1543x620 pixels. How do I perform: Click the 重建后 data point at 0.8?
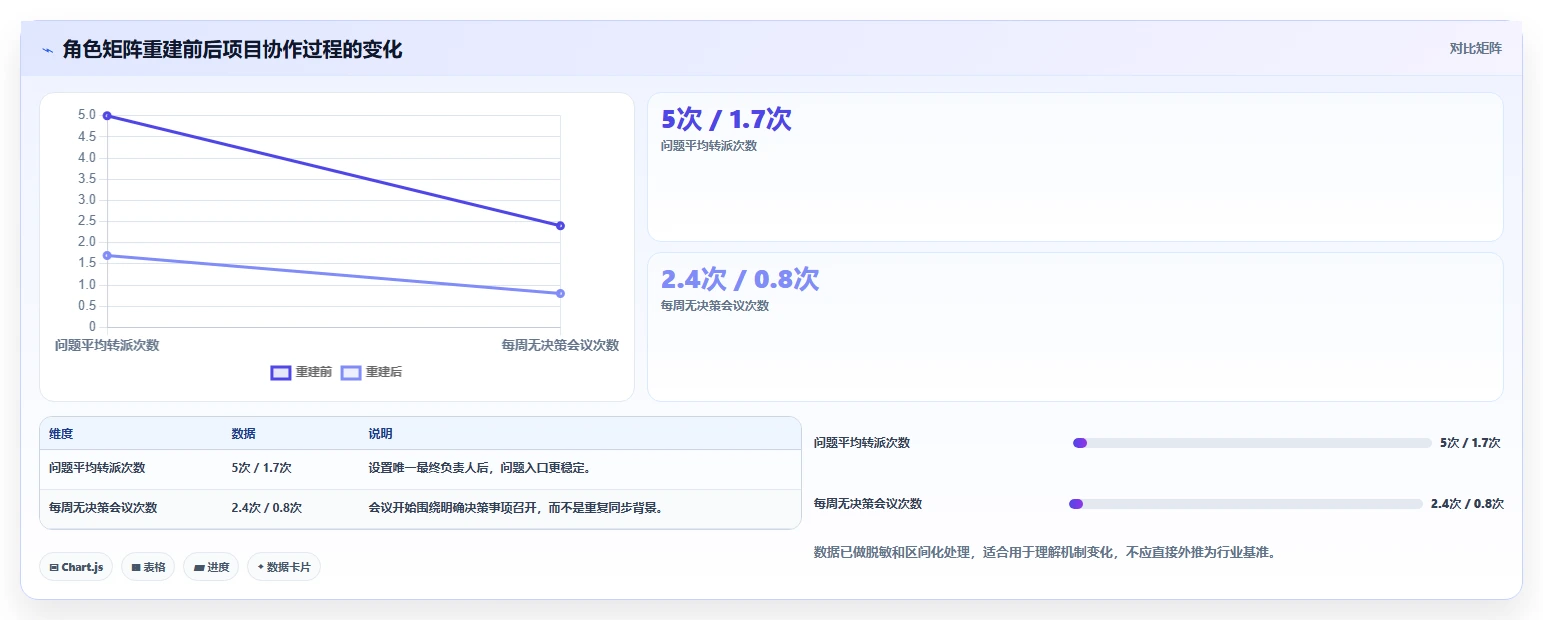[560, 293]
